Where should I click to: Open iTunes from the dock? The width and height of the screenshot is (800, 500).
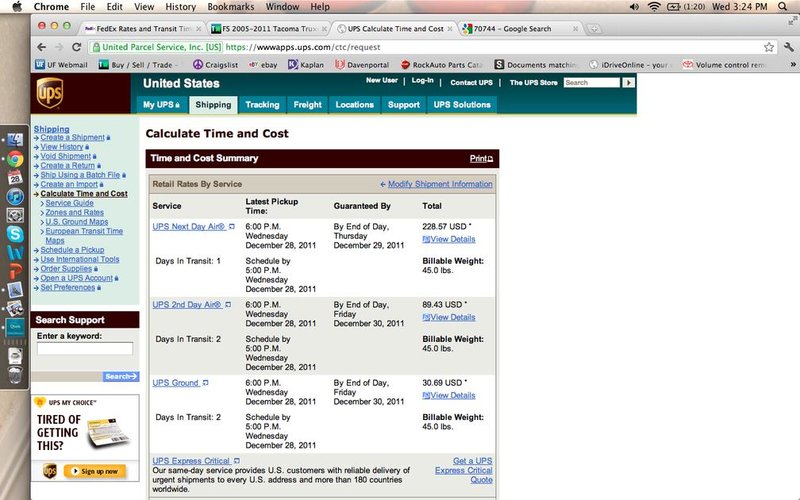15,196
